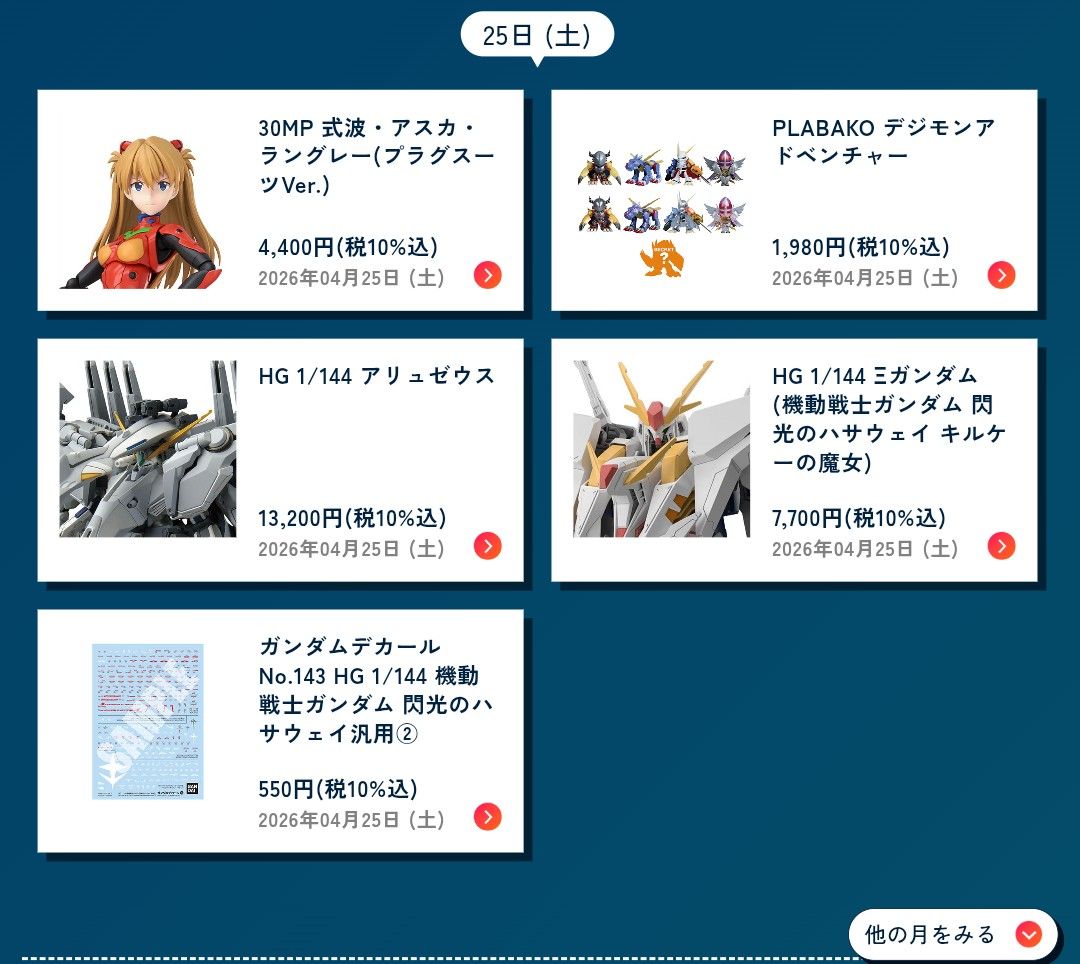Click red arrow on HG アリュゼウス card
This screenshot has width=1080, height=964.
[488, 546]
